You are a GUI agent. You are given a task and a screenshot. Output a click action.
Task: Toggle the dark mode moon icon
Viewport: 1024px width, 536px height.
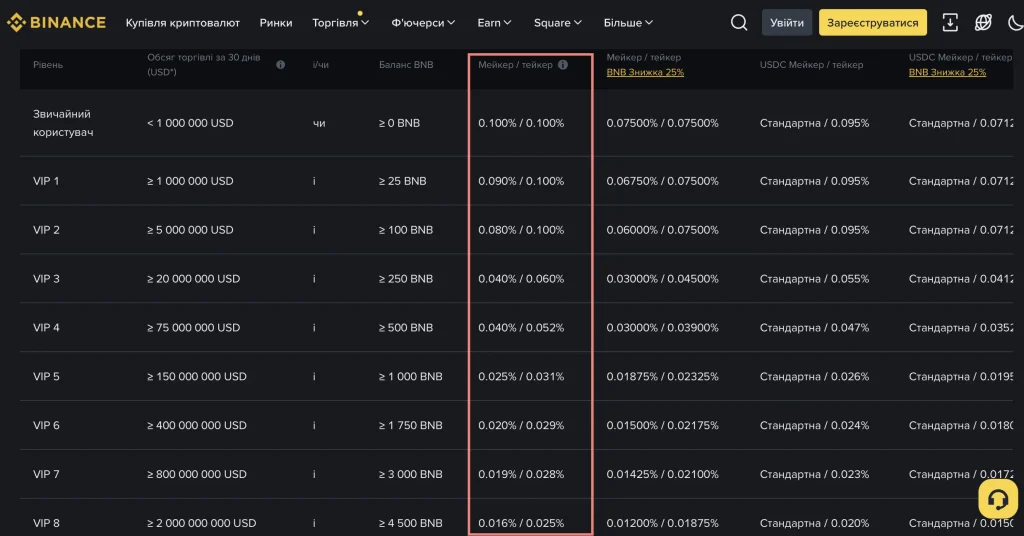[1016, 22]
